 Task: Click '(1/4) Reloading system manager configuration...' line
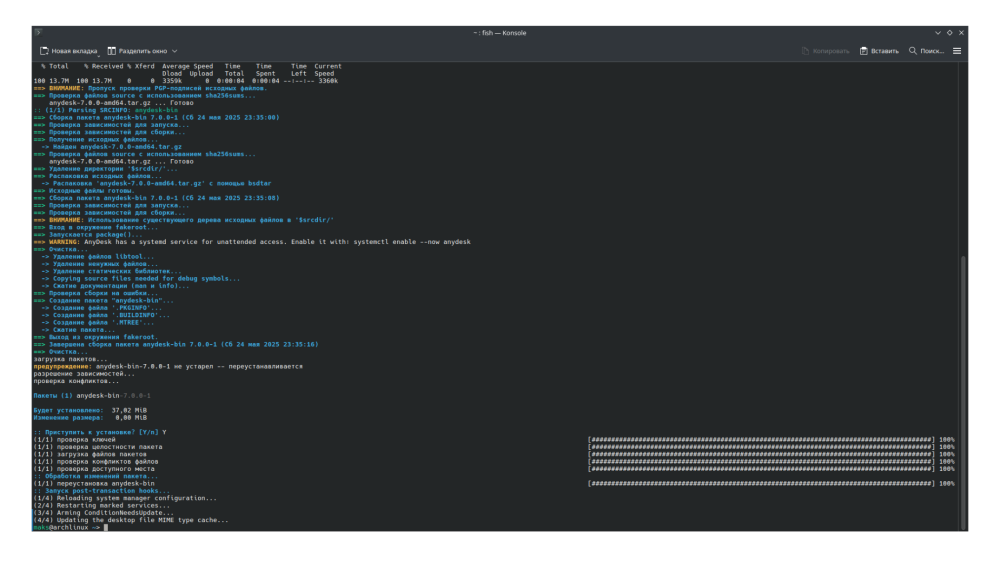[125, 498]
